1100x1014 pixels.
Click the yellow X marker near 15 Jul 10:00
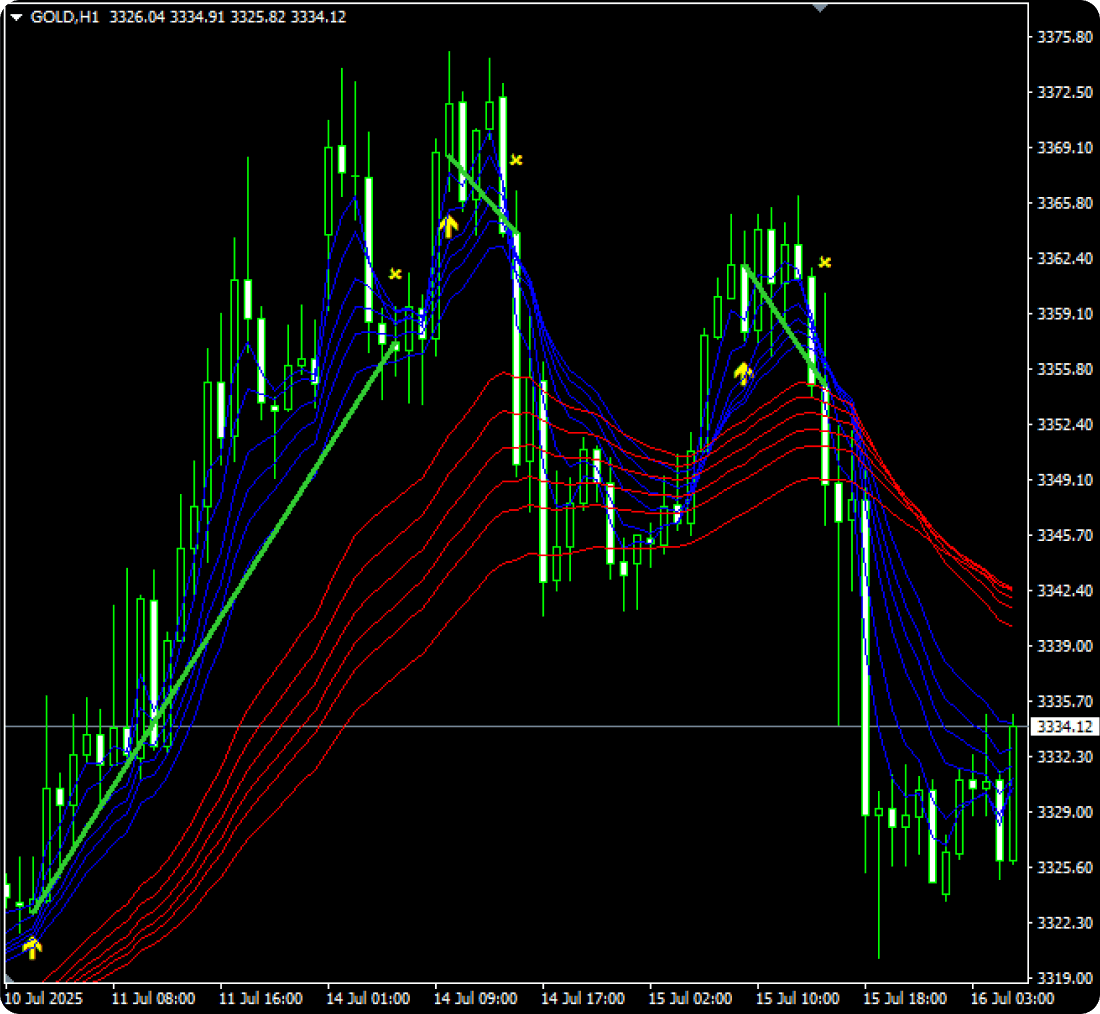tap(825, 262)
